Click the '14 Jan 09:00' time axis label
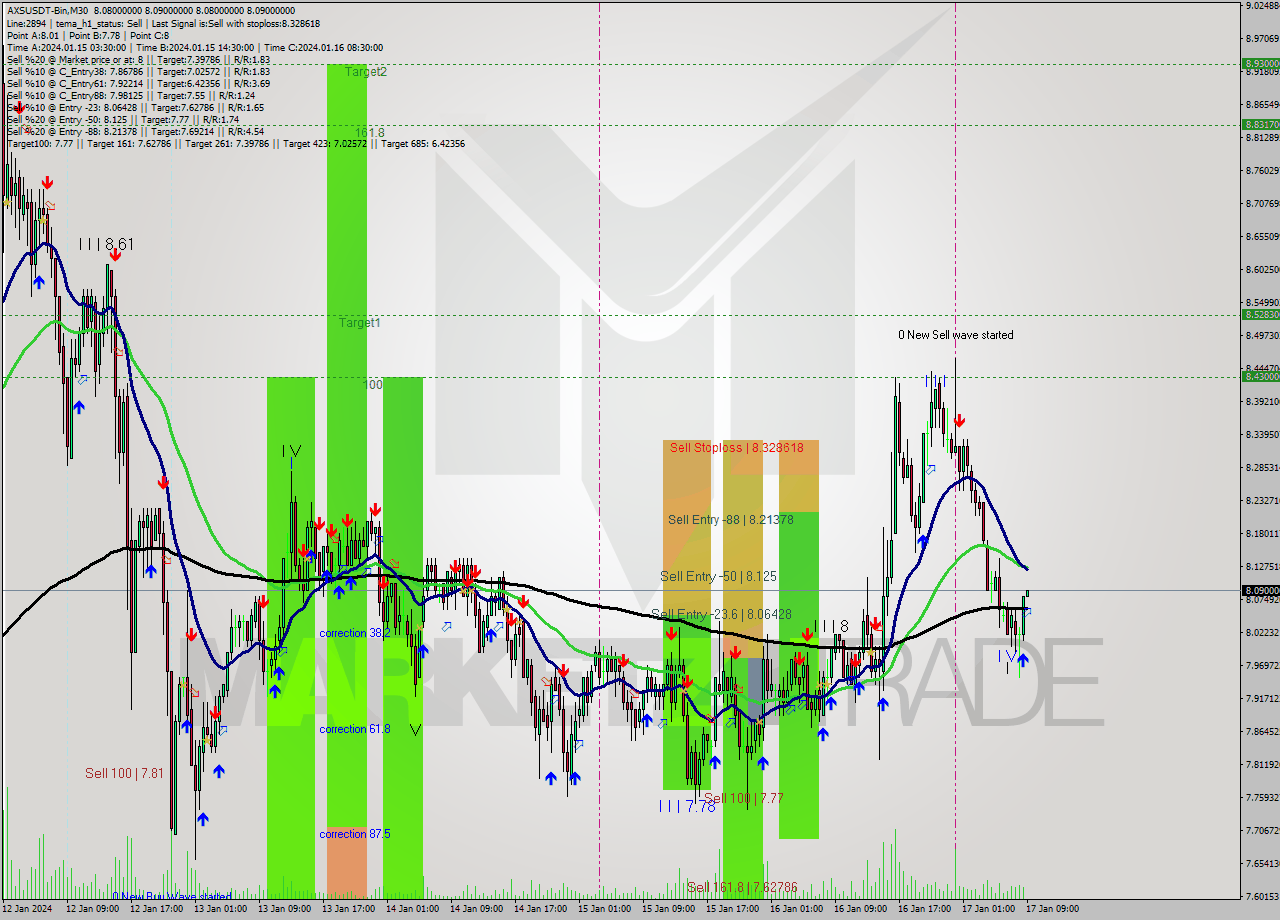The image size is (1280, 920). (477, 909)
